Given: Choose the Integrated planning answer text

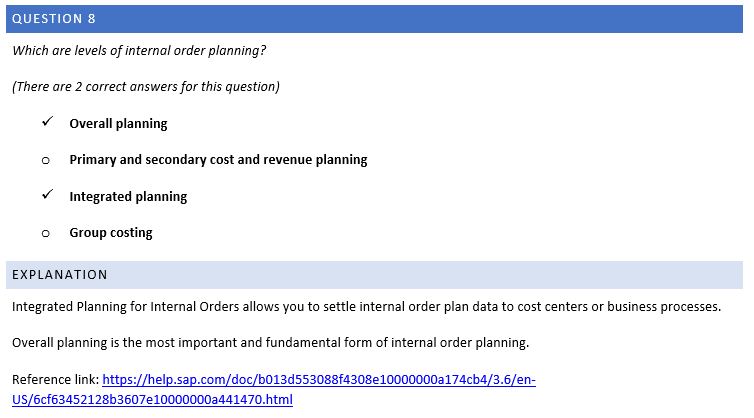Looking at the screenshot, I should (128, 197).
